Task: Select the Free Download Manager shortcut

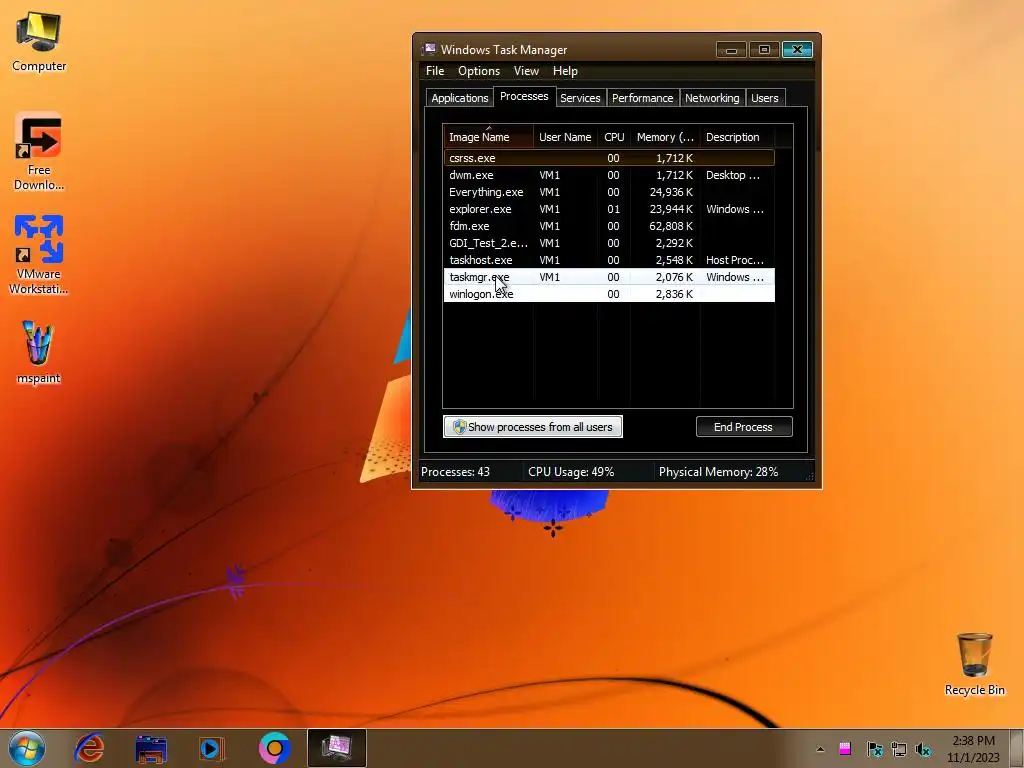Action: pyautogui.click(x=39, y=152)
